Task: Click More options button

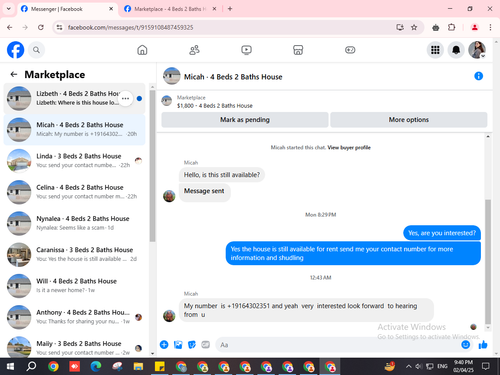Action: (x=409, y=120)
